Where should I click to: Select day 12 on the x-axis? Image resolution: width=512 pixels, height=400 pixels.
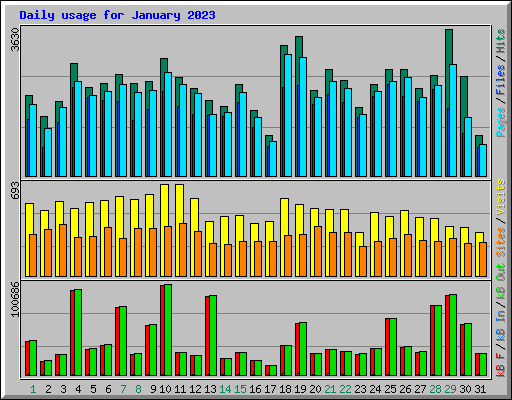tap(195, 389)
